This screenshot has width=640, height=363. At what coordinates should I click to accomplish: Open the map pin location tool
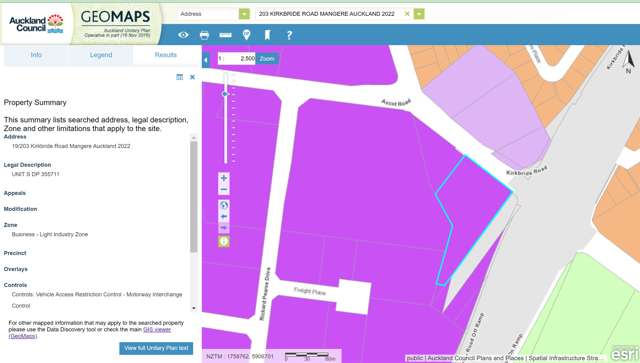[247, 35]
